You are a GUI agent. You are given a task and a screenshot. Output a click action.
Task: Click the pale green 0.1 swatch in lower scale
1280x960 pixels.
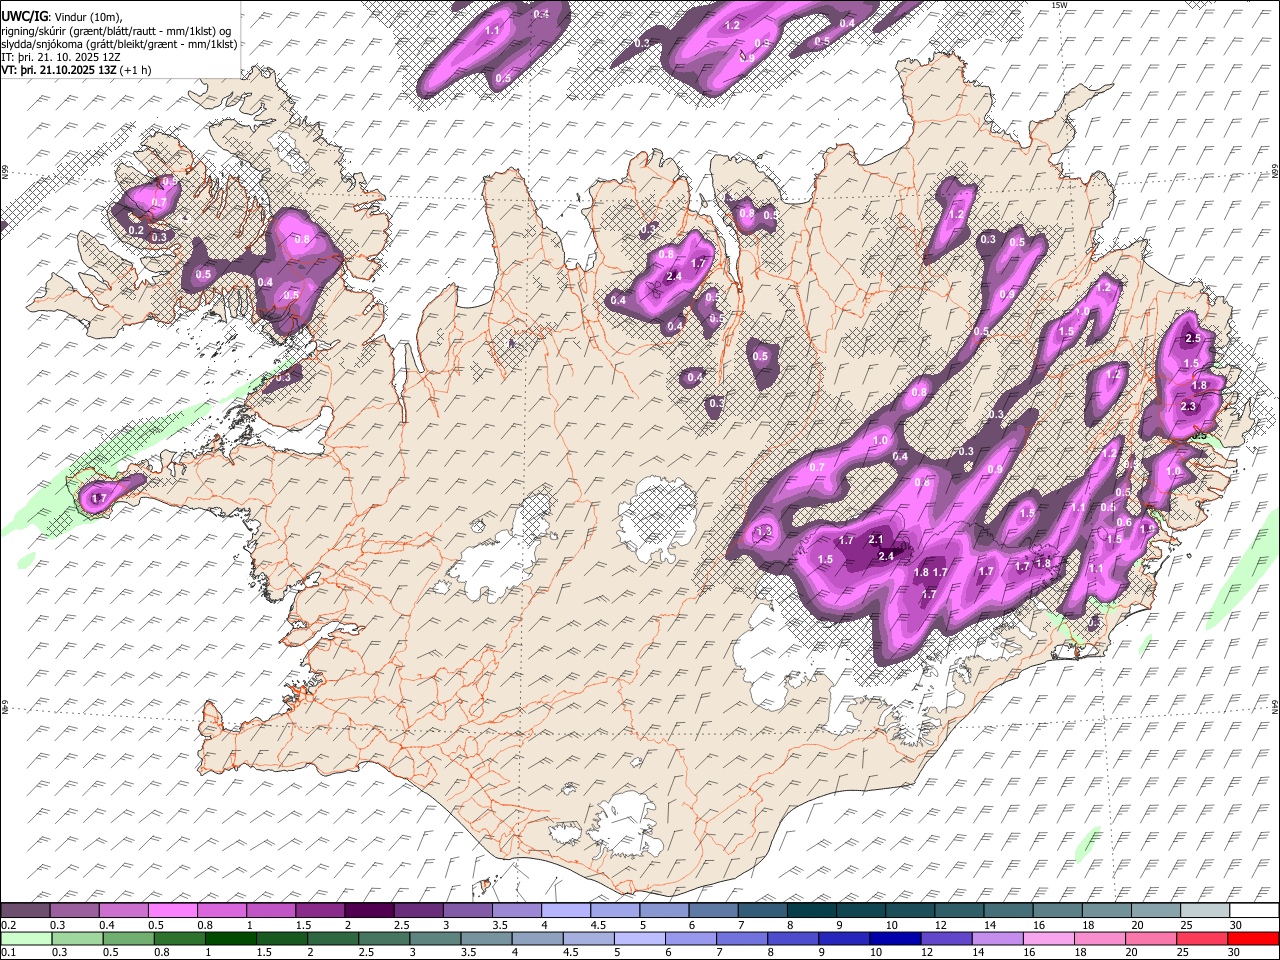(x=26, y=939)
